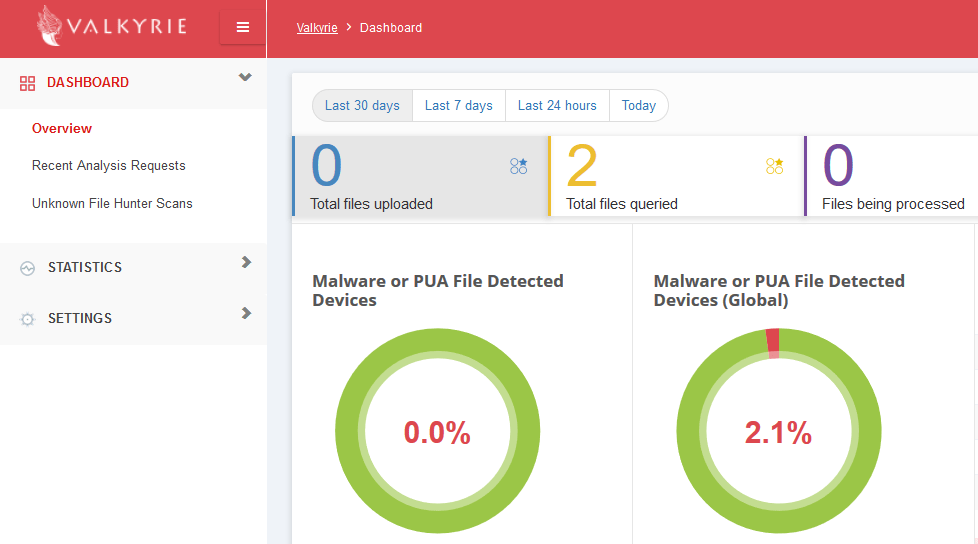Open Unknown File Hunter Scans
This screenshot has width=978, height=544.
[112, 203]
